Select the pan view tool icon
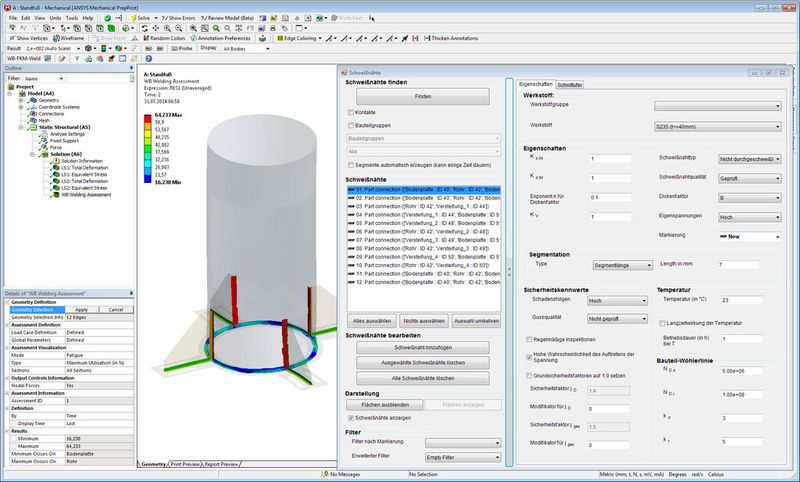Viewport: 800px width, 482px height. tap(156, 28)
